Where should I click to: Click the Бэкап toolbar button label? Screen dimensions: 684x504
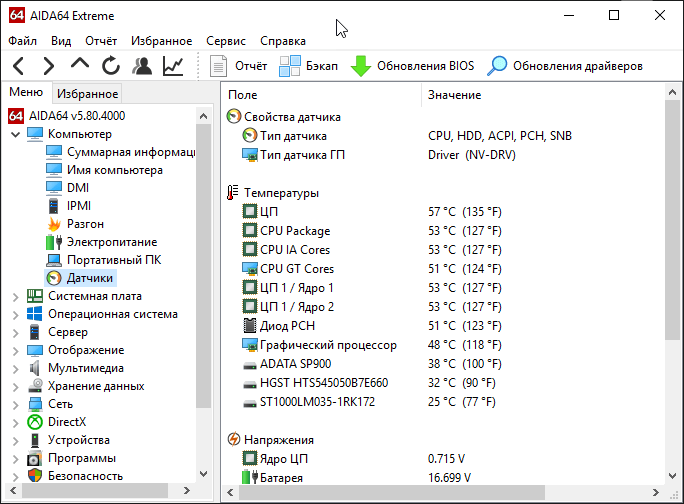(322, 66)
